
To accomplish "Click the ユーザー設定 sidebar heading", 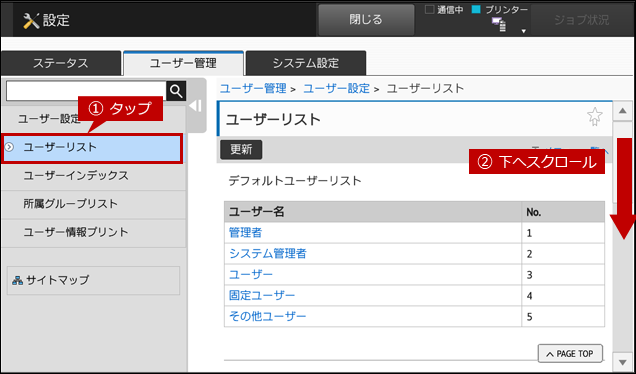I will click(x=49, y=119).
